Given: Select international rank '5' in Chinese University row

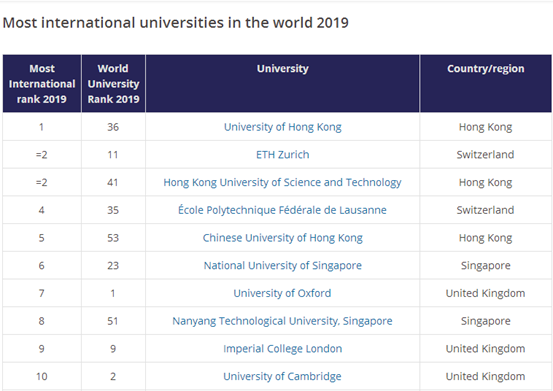Looking at the screenshot, I should coord(42,238).
